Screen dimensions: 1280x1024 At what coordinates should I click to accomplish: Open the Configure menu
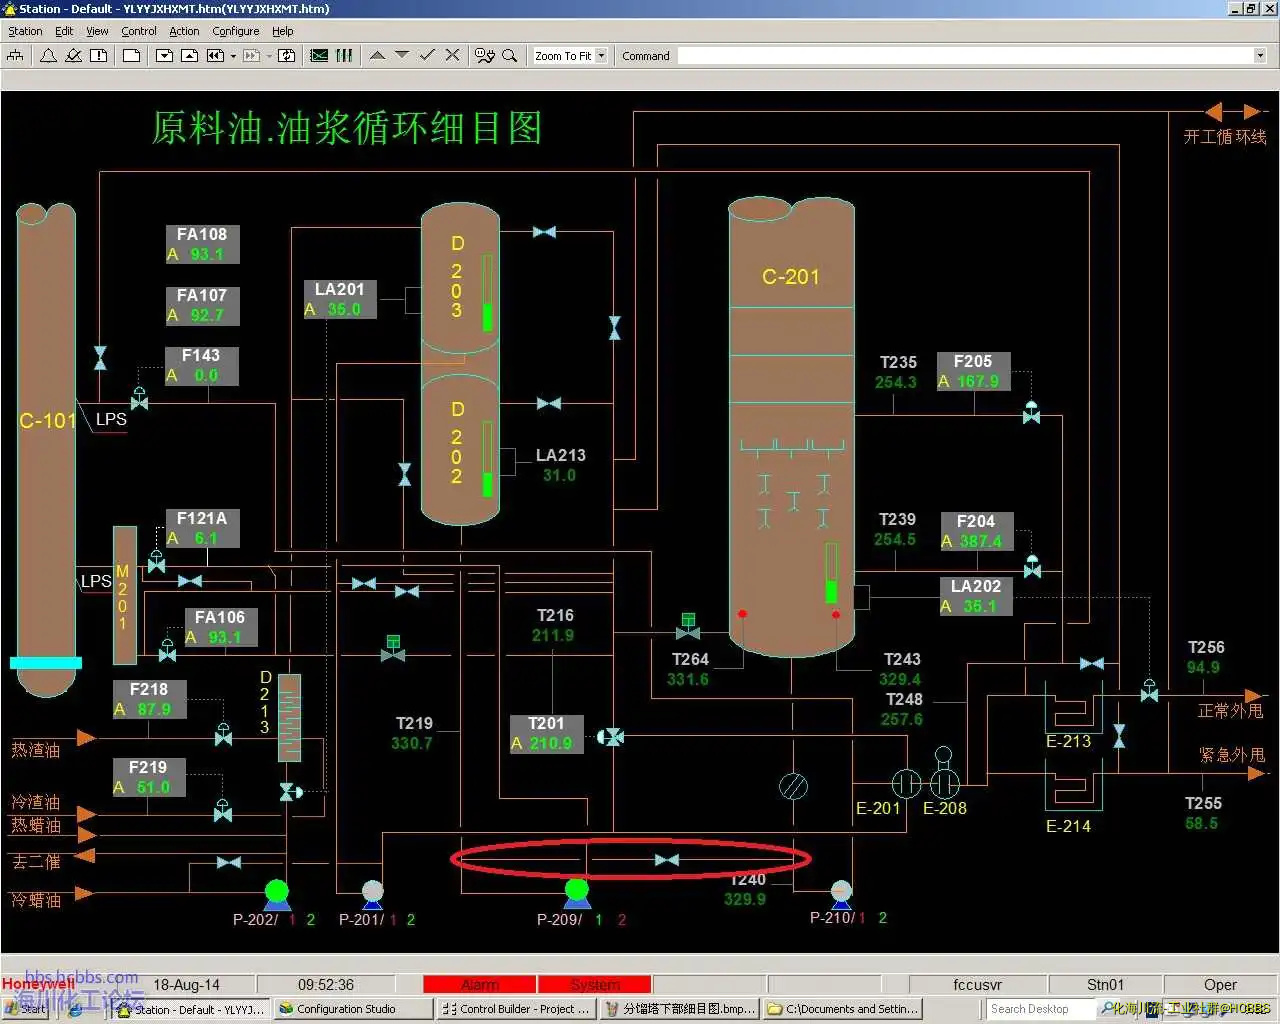pos(235,31)
